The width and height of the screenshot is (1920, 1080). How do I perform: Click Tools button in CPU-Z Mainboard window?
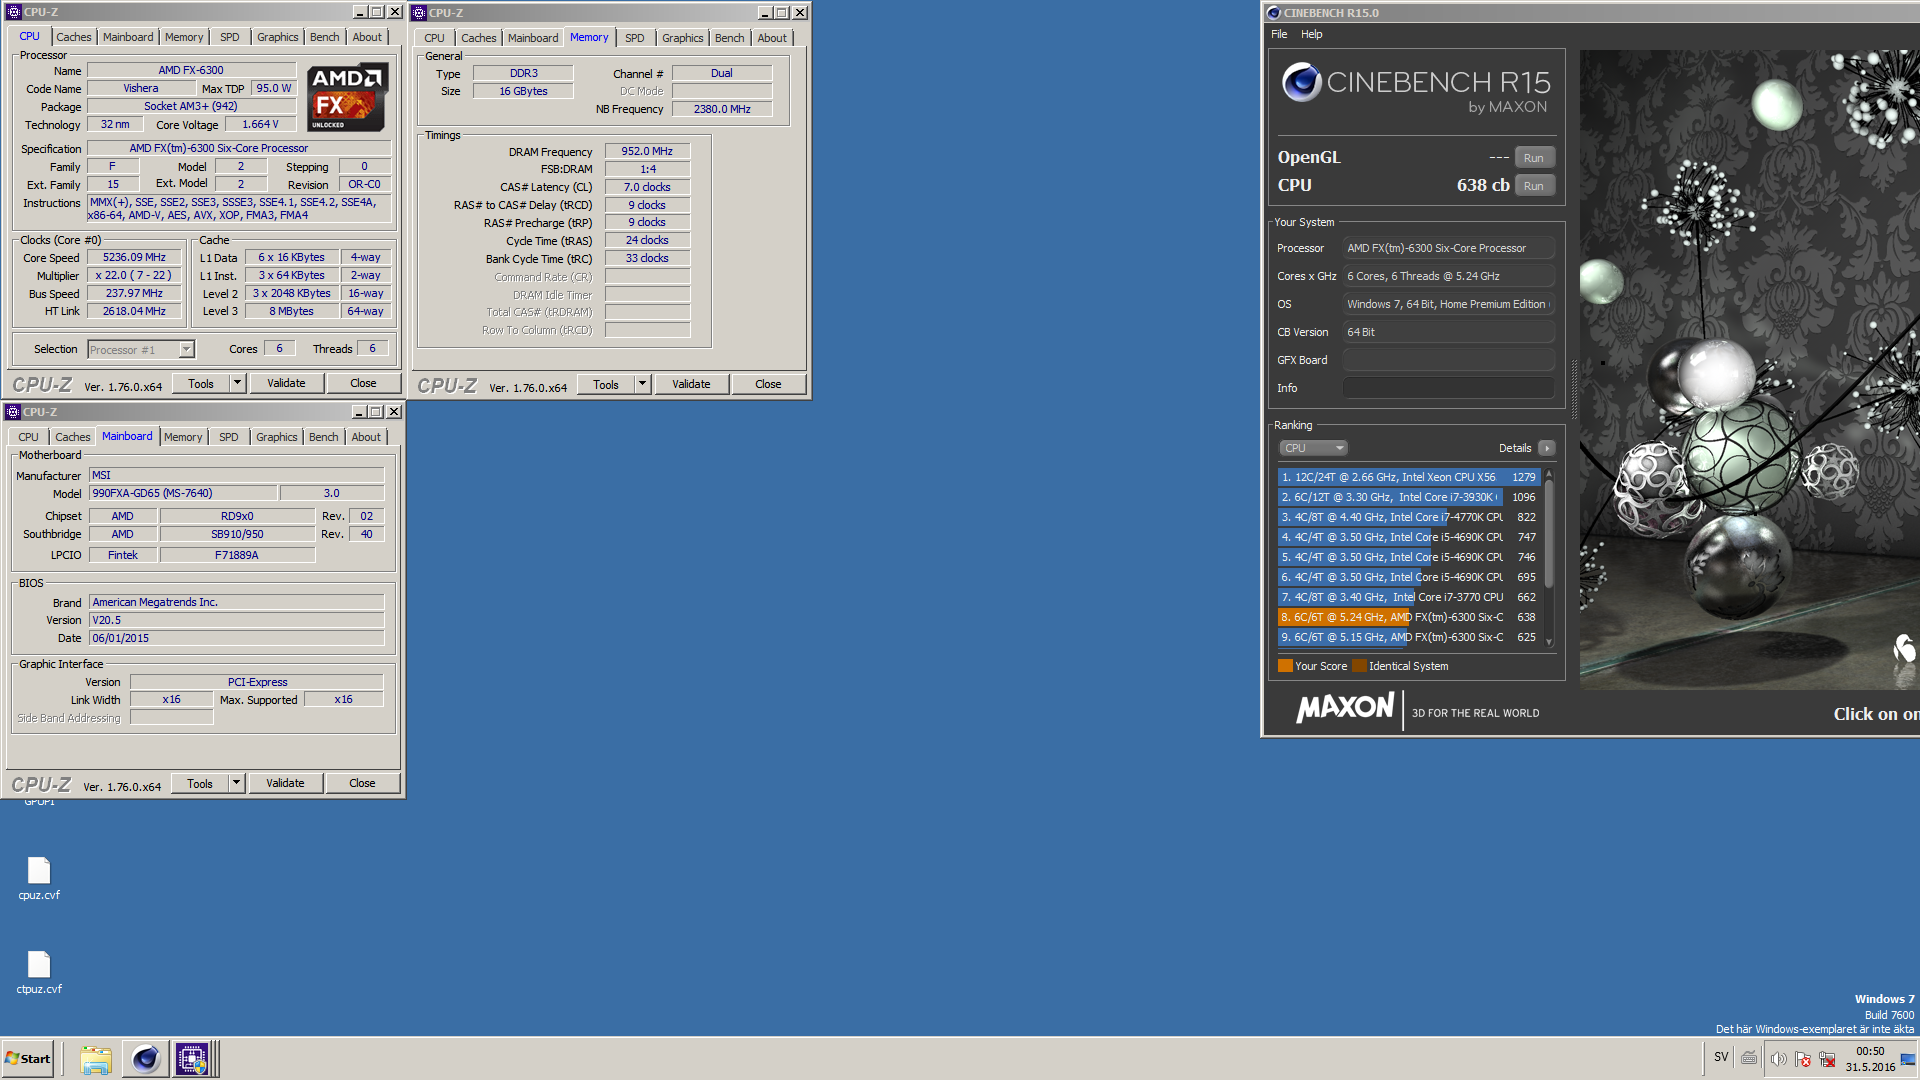coord(200,783)
